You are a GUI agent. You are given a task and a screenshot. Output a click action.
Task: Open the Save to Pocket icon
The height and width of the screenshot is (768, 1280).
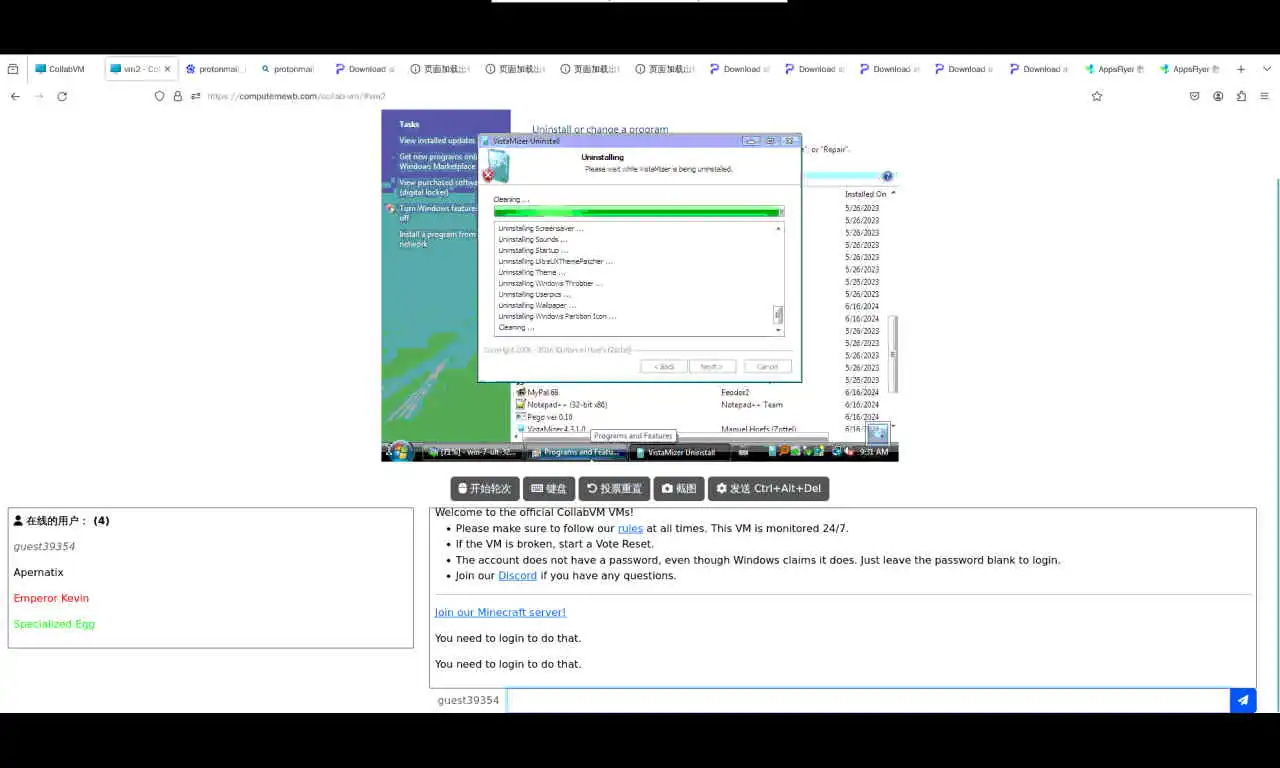tap(1194, 96)
